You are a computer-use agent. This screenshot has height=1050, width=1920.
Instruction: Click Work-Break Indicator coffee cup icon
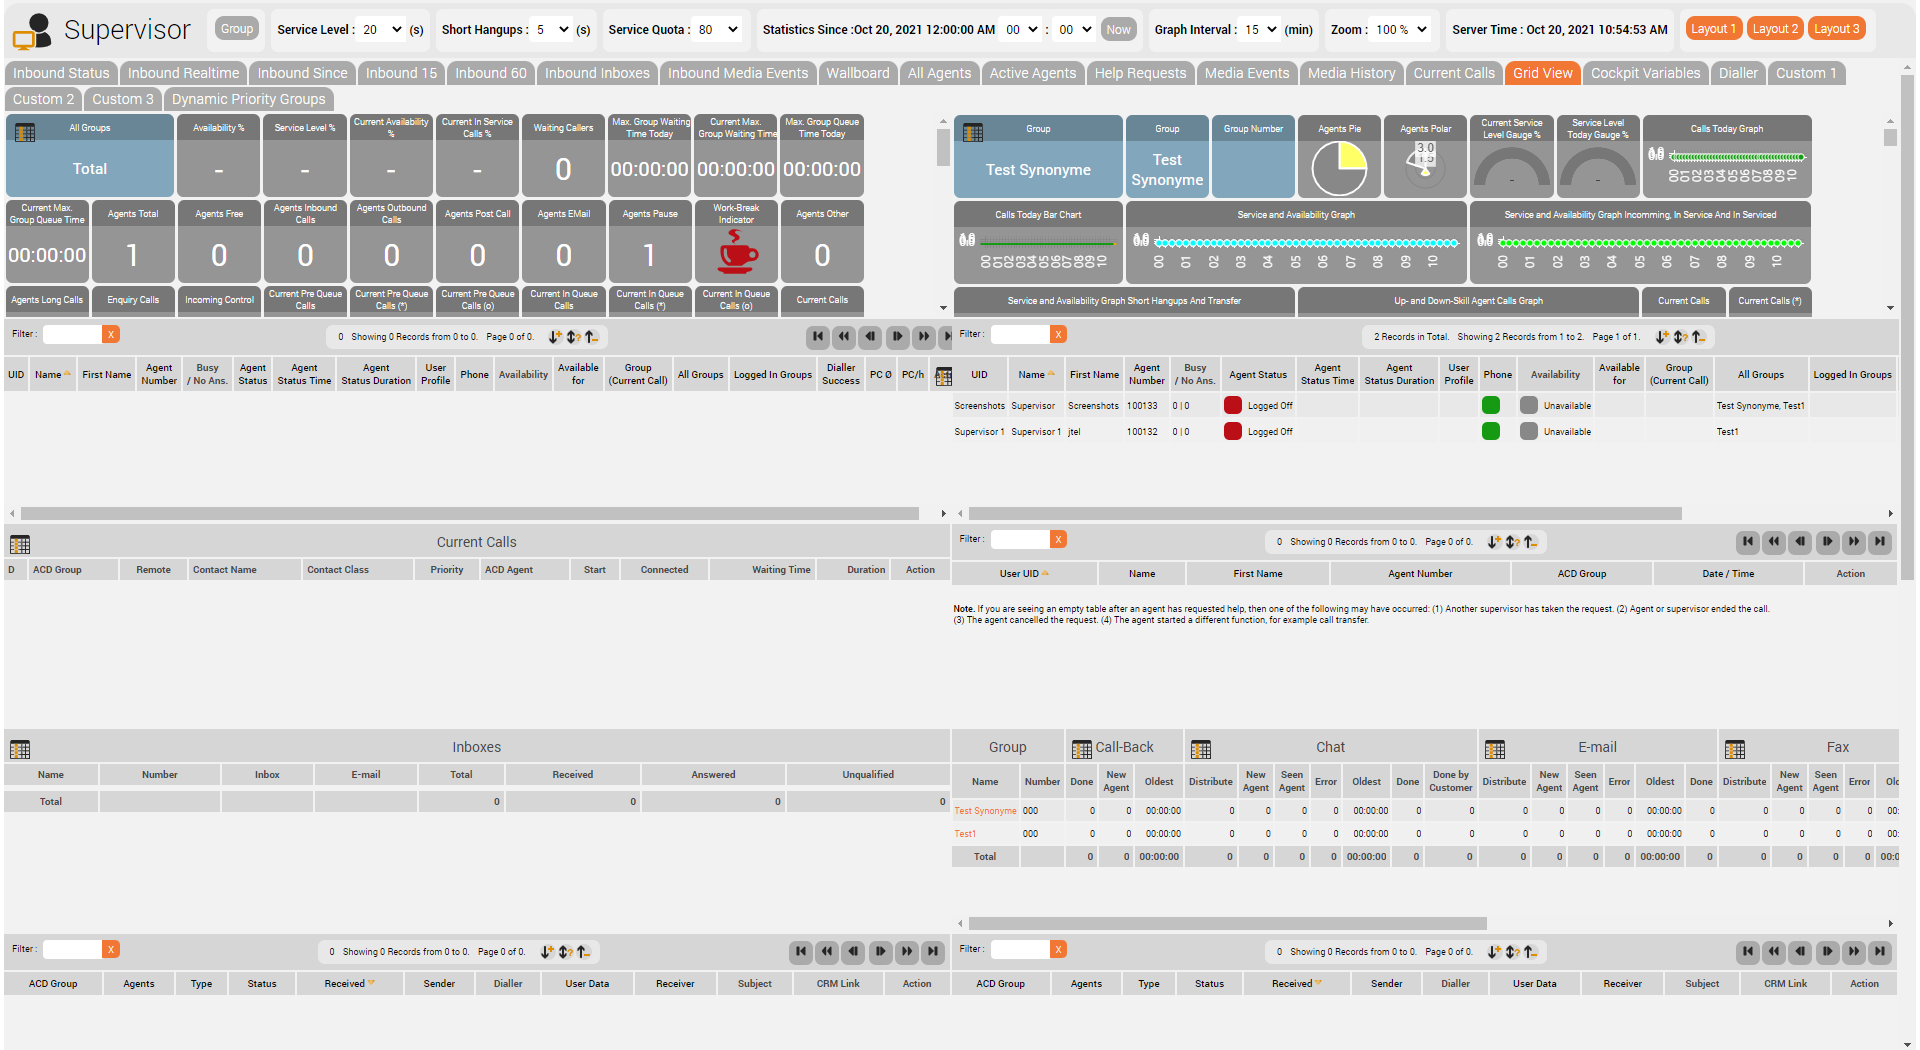point(737,253)
